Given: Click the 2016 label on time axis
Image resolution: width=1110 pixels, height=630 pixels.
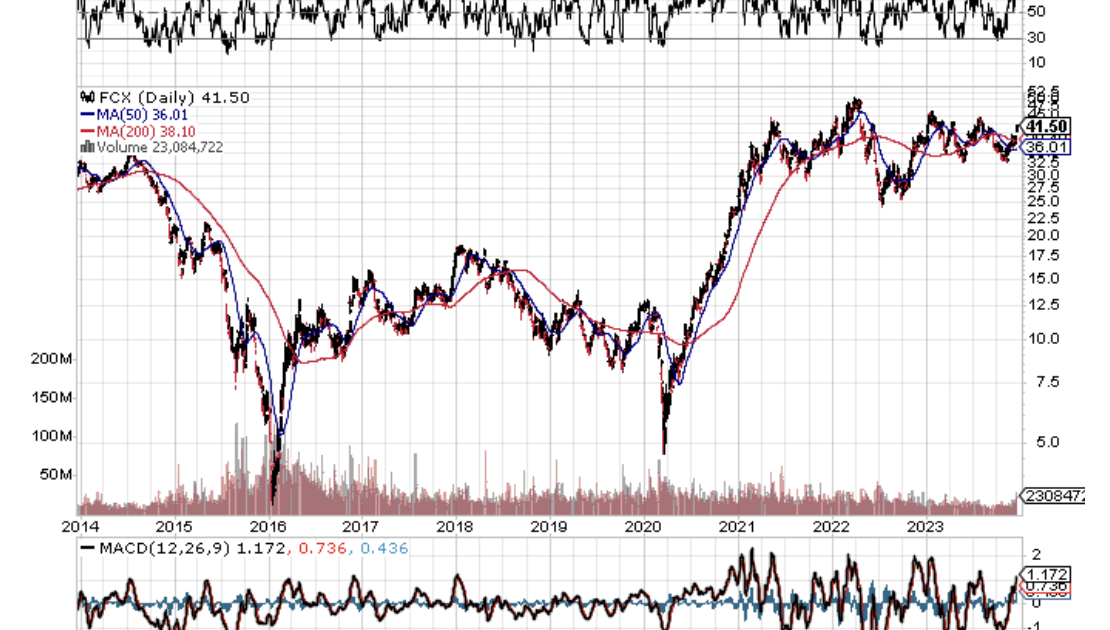Looking at the screenshot, I should [268, 527].
